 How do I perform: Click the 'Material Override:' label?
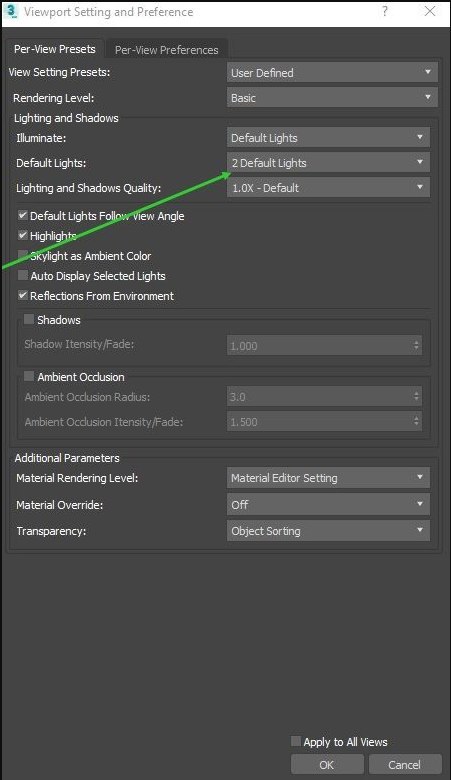(x=60, y=505)
